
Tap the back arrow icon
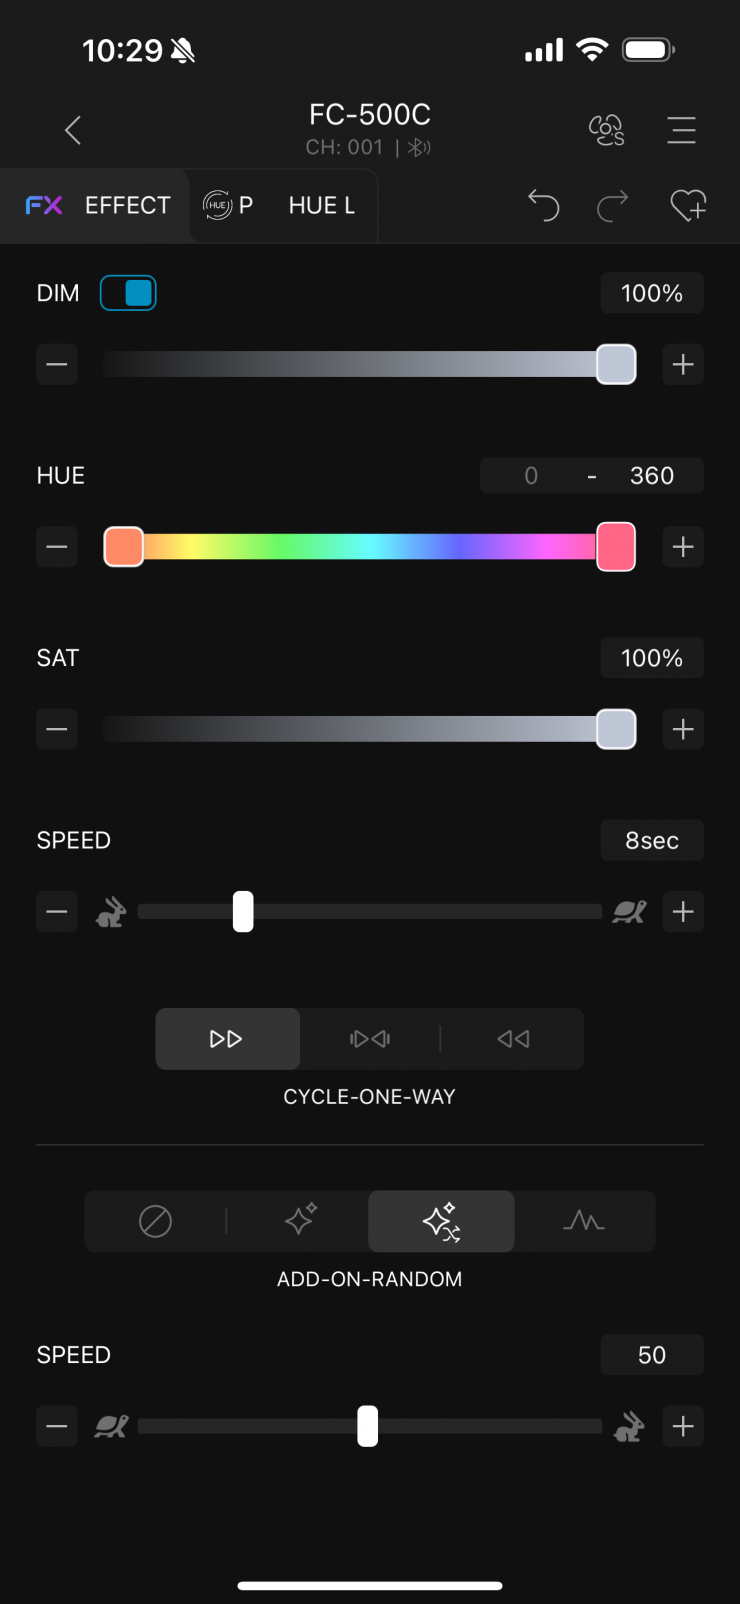pos(73,130)
